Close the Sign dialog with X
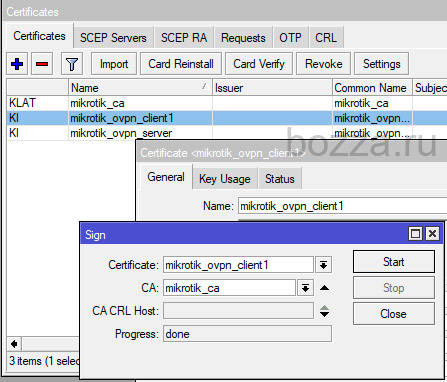The image size is (447, 382). tap(433, 234)
